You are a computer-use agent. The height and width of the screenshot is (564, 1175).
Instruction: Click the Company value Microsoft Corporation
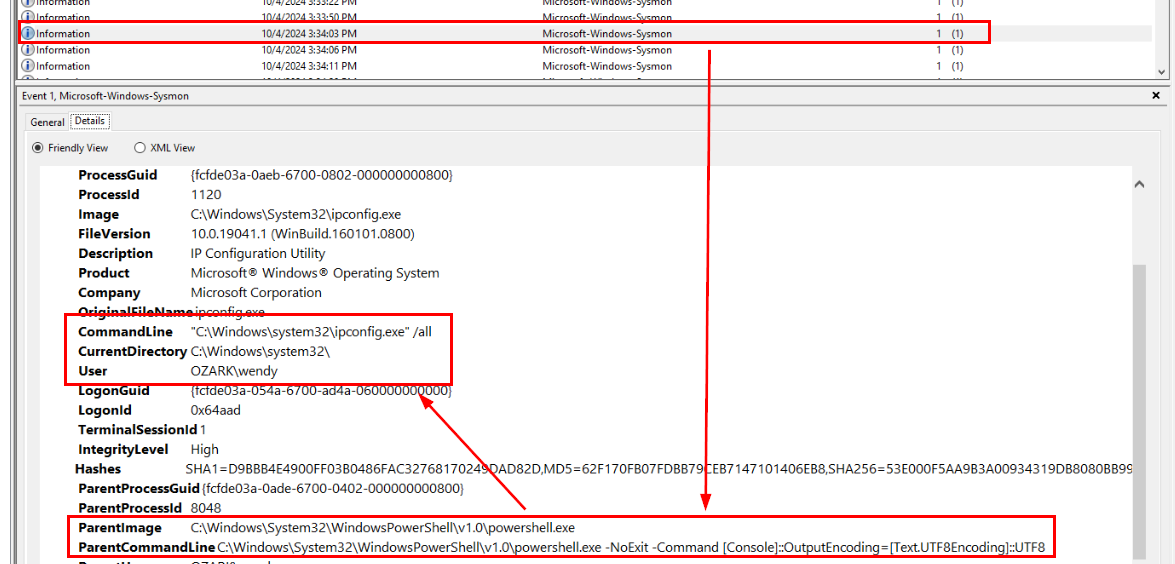point(256,292)
